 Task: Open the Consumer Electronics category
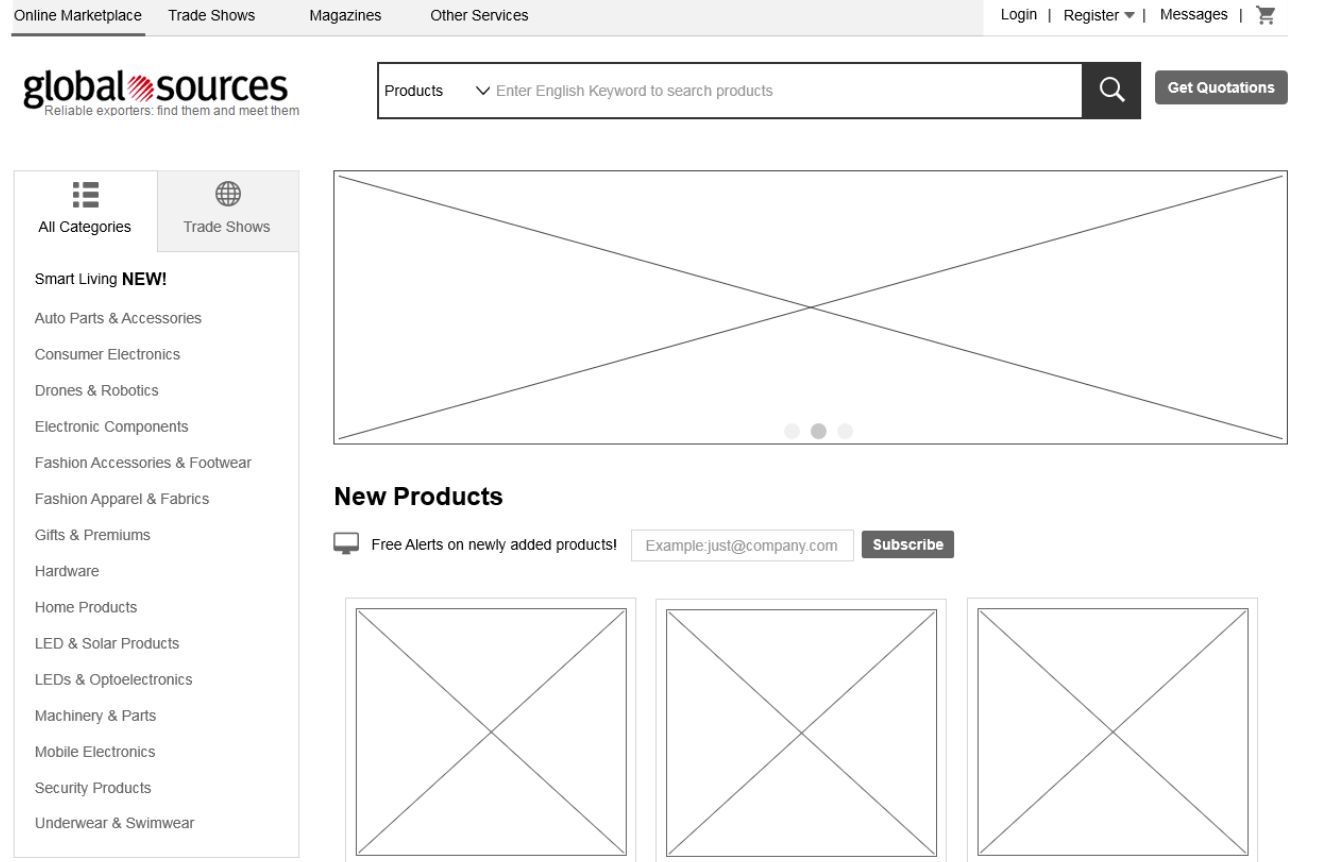[x=107, y=354]
